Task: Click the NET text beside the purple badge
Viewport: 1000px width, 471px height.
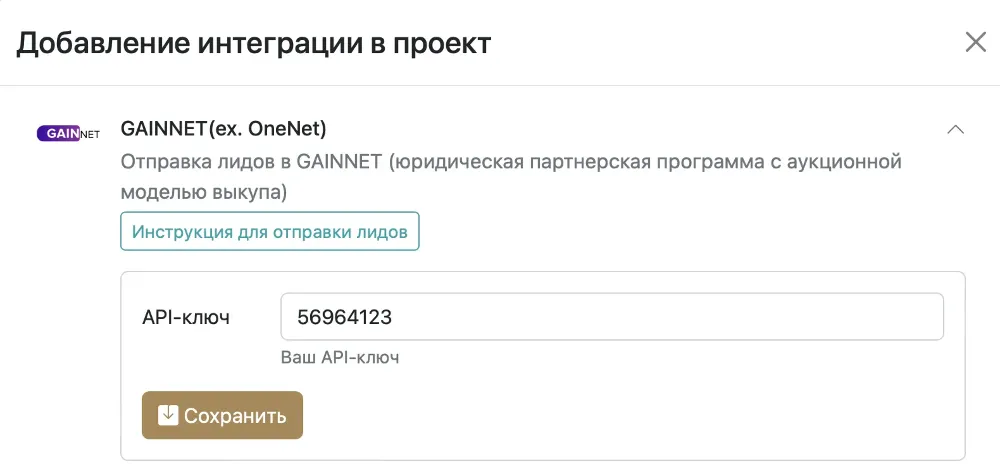Action: pos(89,134)
